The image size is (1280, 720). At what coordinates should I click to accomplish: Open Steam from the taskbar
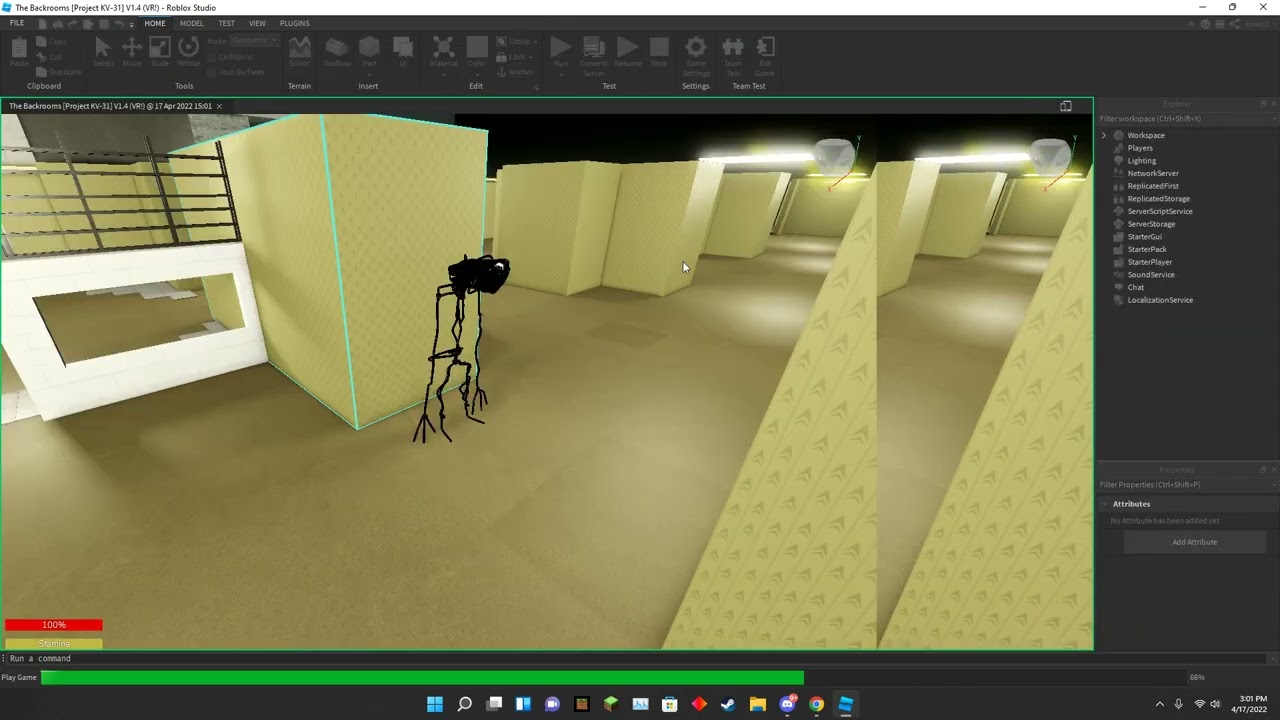[x=728, y=704]
